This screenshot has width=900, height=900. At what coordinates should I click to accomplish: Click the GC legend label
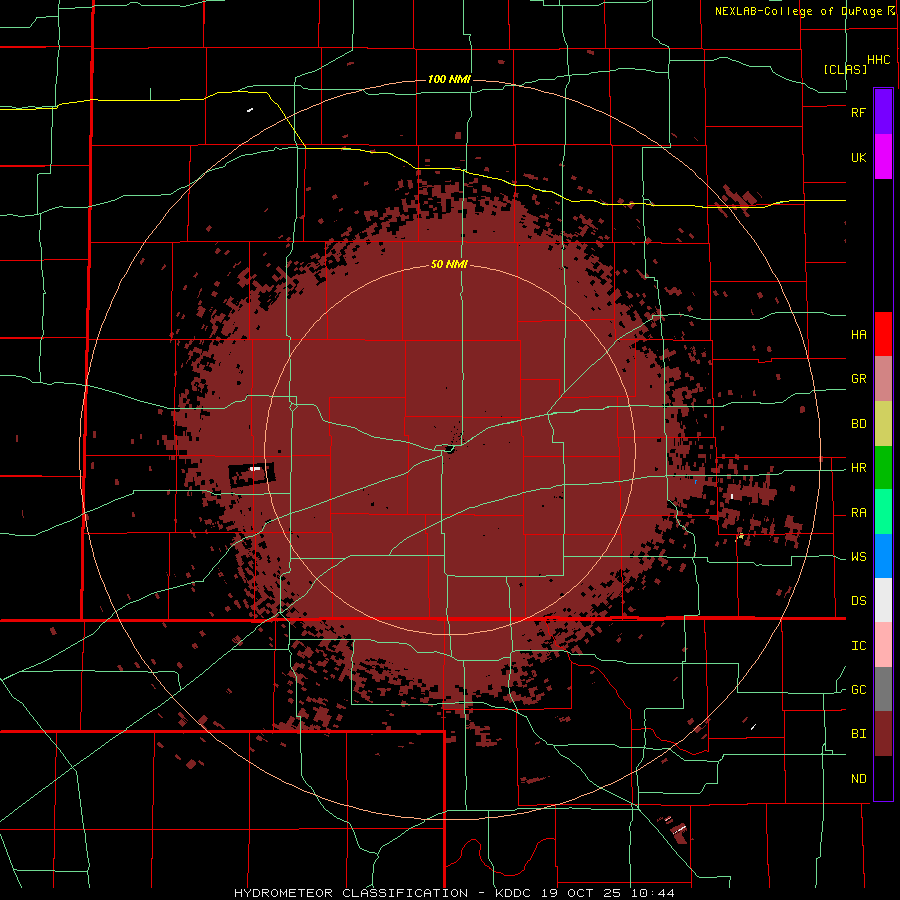coord(858,690)
